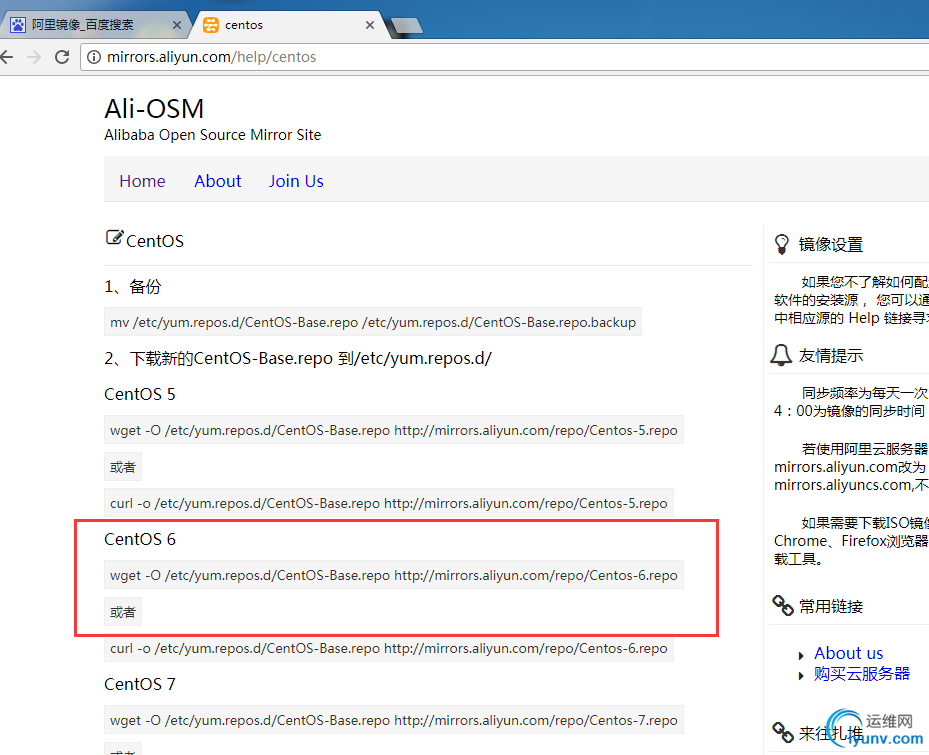Click the address bar URL field
929x755 pixels.
coord(504,57)
